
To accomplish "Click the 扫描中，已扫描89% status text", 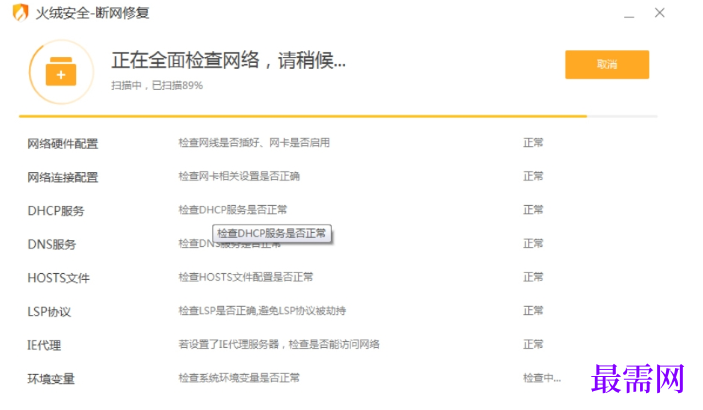I will (x=157, y=85).
